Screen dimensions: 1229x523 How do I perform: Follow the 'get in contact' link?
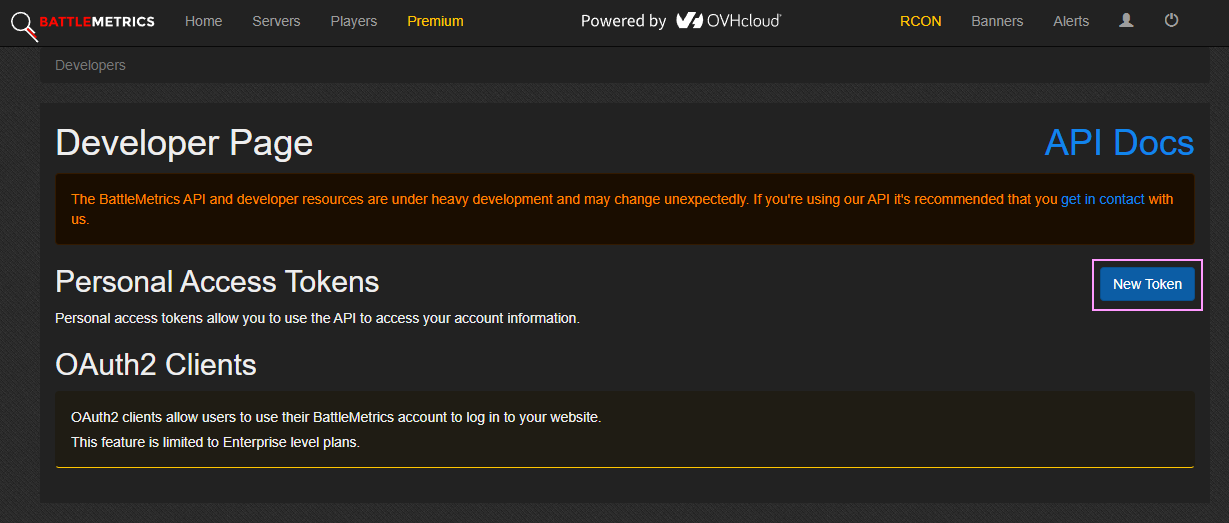tap(1103, 199)
